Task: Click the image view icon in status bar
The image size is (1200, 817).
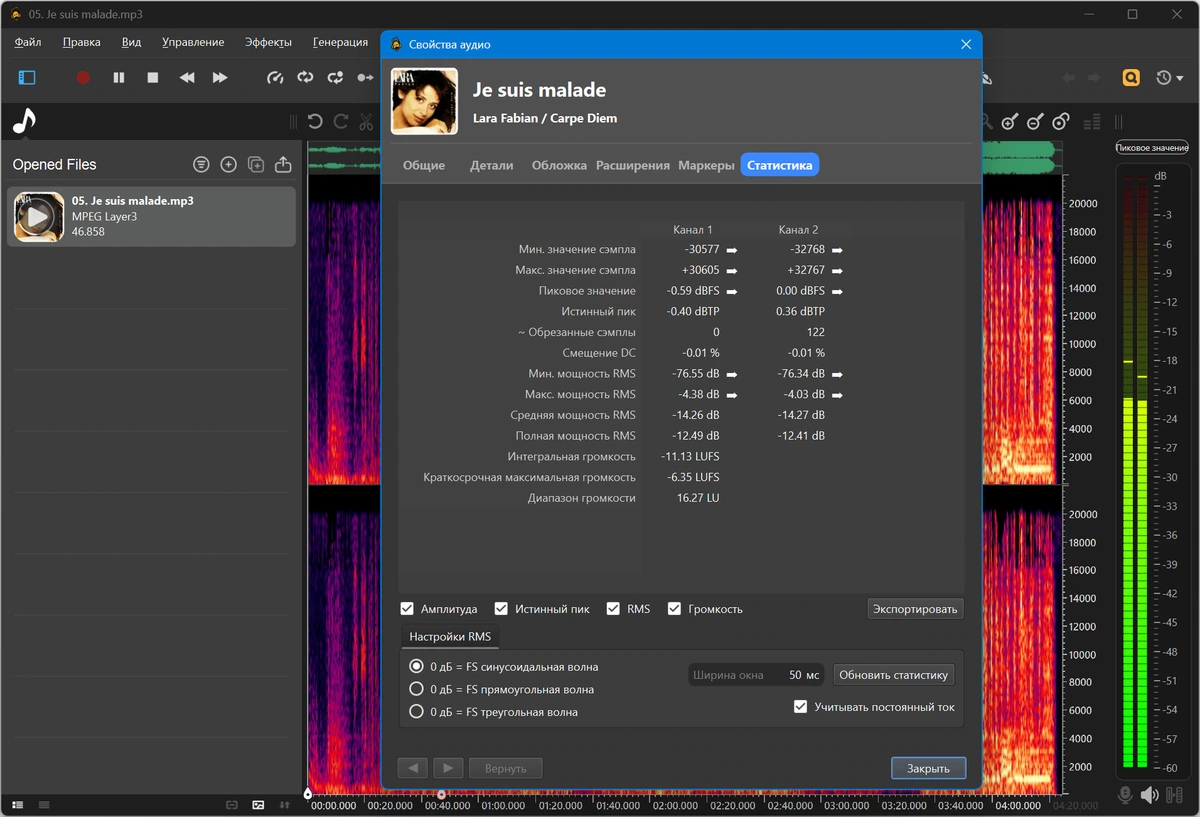Action: (x=258, y=804)
